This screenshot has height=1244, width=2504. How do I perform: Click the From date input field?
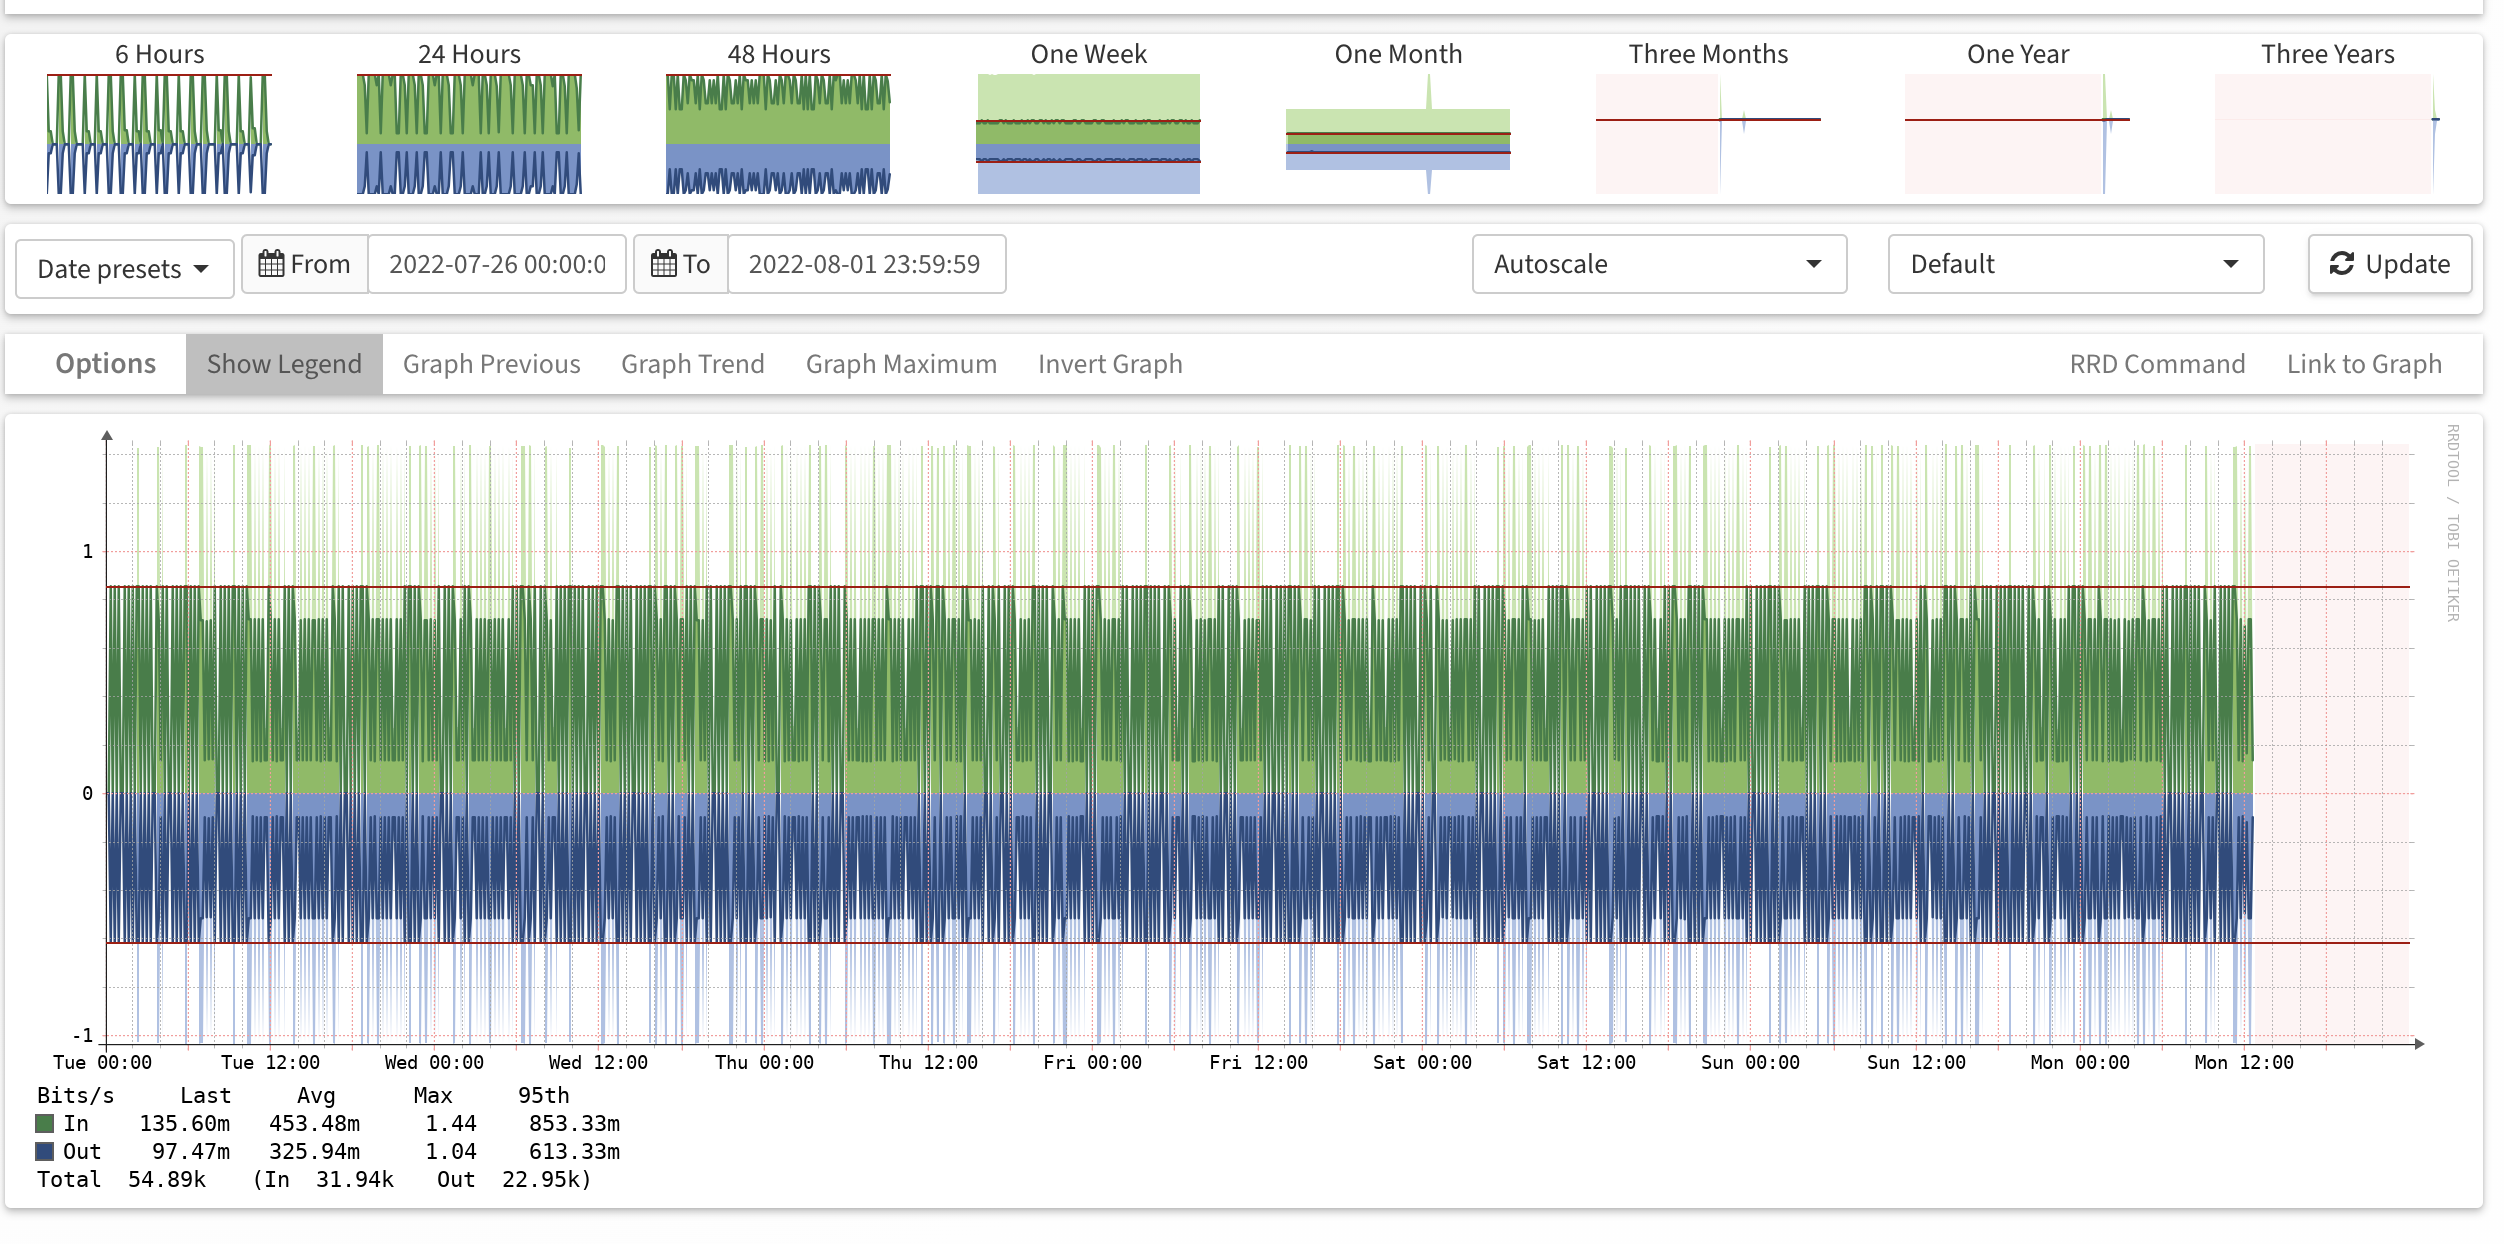point(497,264)
